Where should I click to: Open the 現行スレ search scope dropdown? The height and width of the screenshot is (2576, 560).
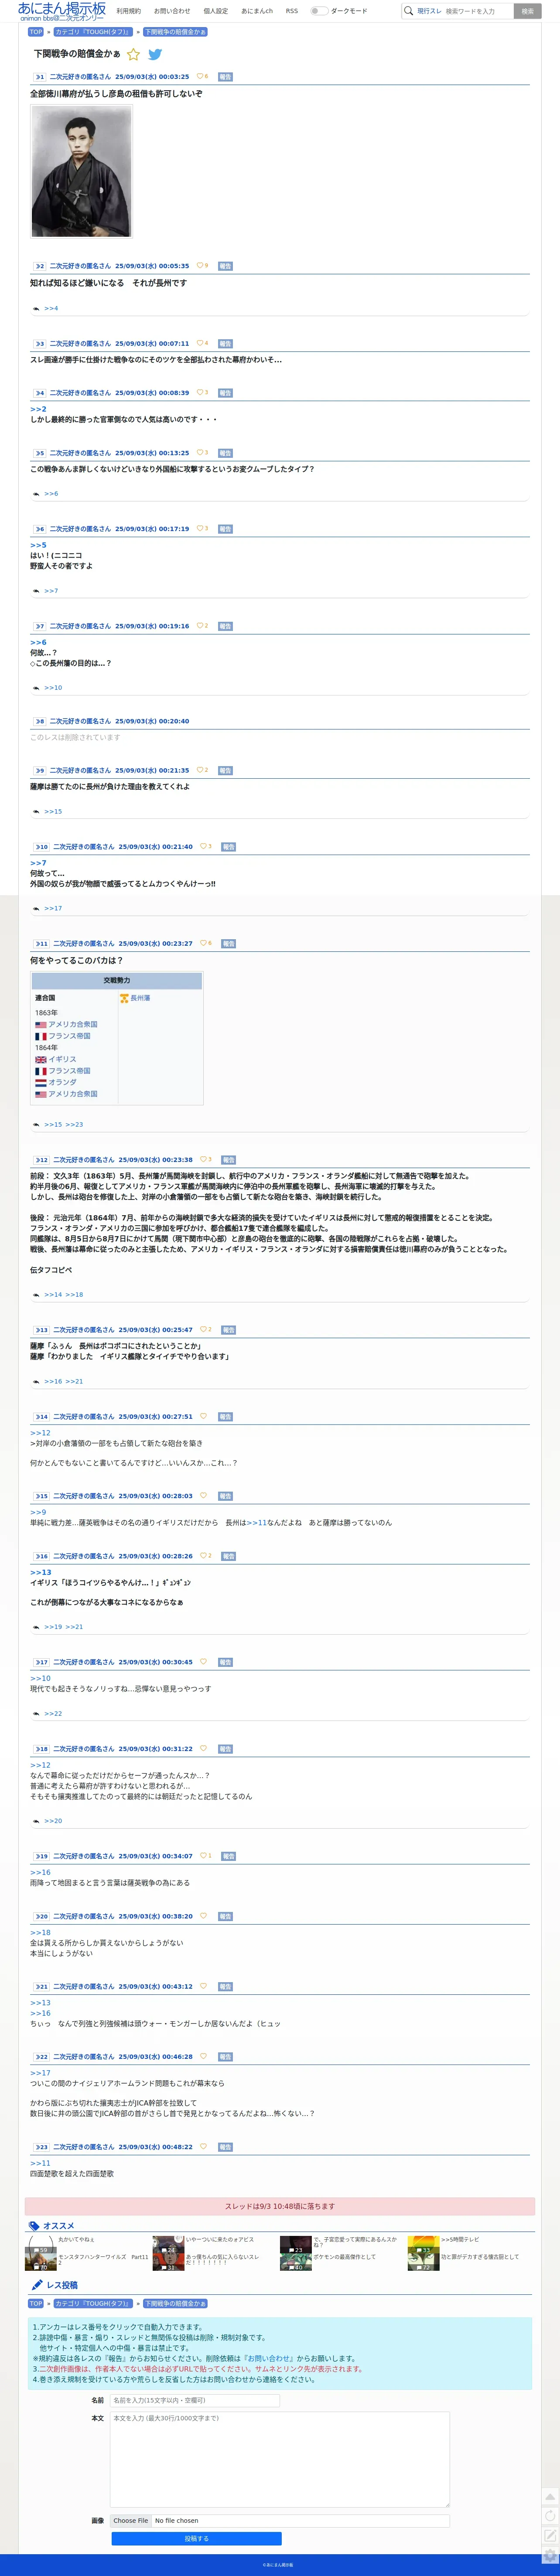429,11
